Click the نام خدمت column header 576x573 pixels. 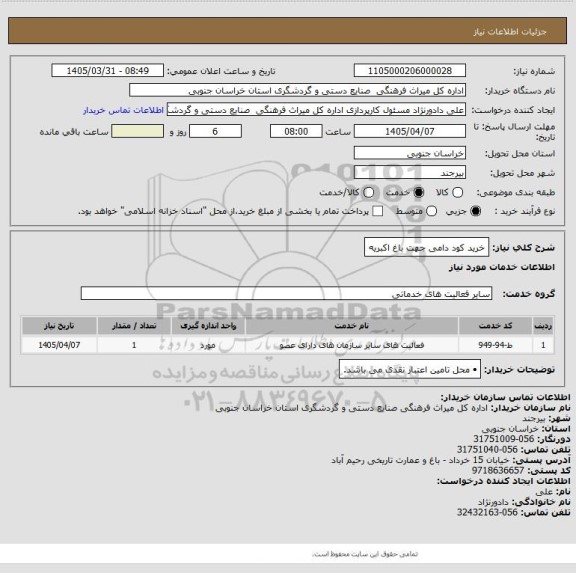pos(352,326)
